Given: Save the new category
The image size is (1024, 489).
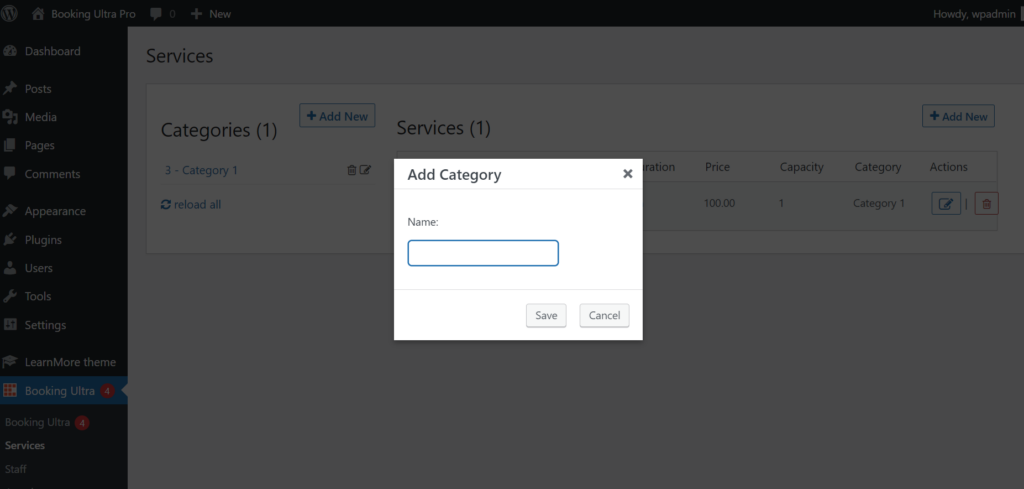Looking at the screenshot, I should [x=546, y=315].
